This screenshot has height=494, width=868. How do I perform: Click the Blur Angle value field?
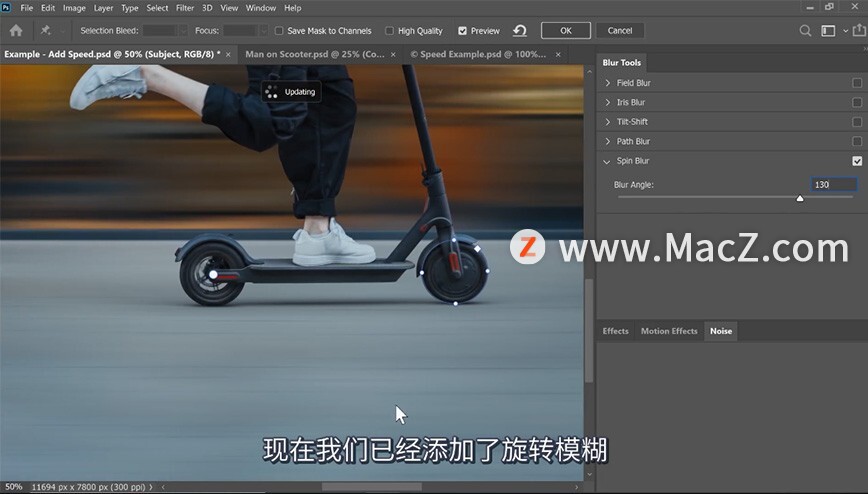coord(834,184)
